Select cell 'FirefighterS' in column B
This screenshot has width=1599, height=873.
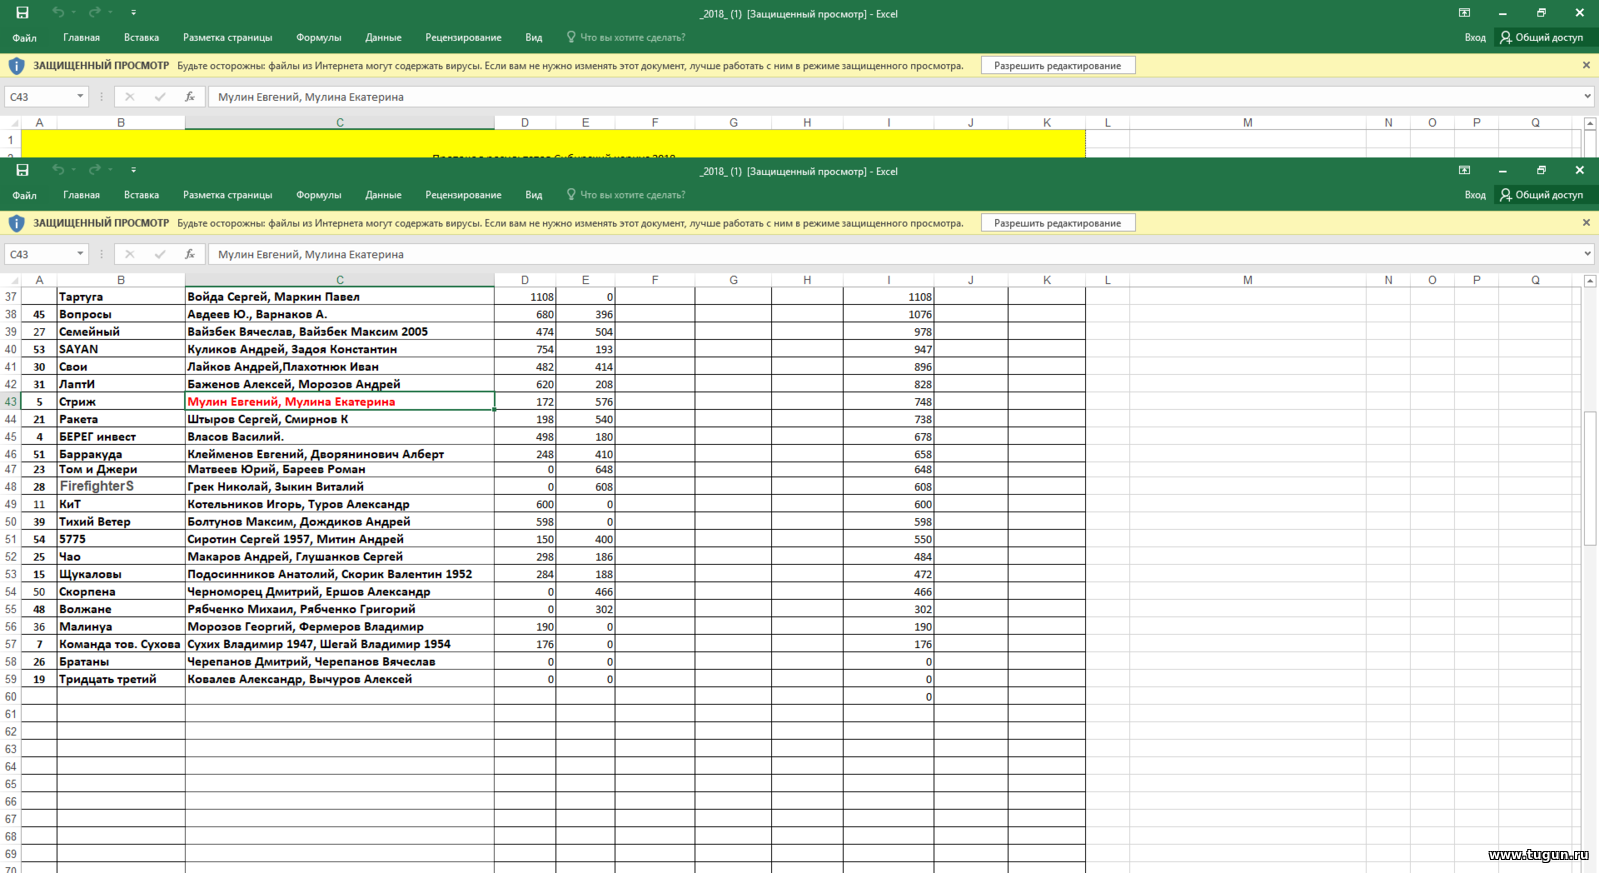(x=121, y=486)
